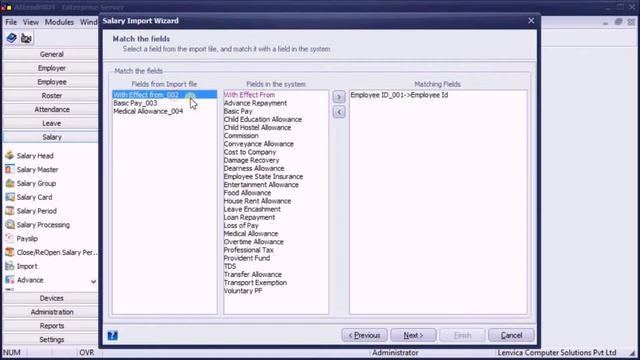Screen dimensions: 640x360
Task: Close the Salary Import Wizard dialog
Action: [531, 20]
